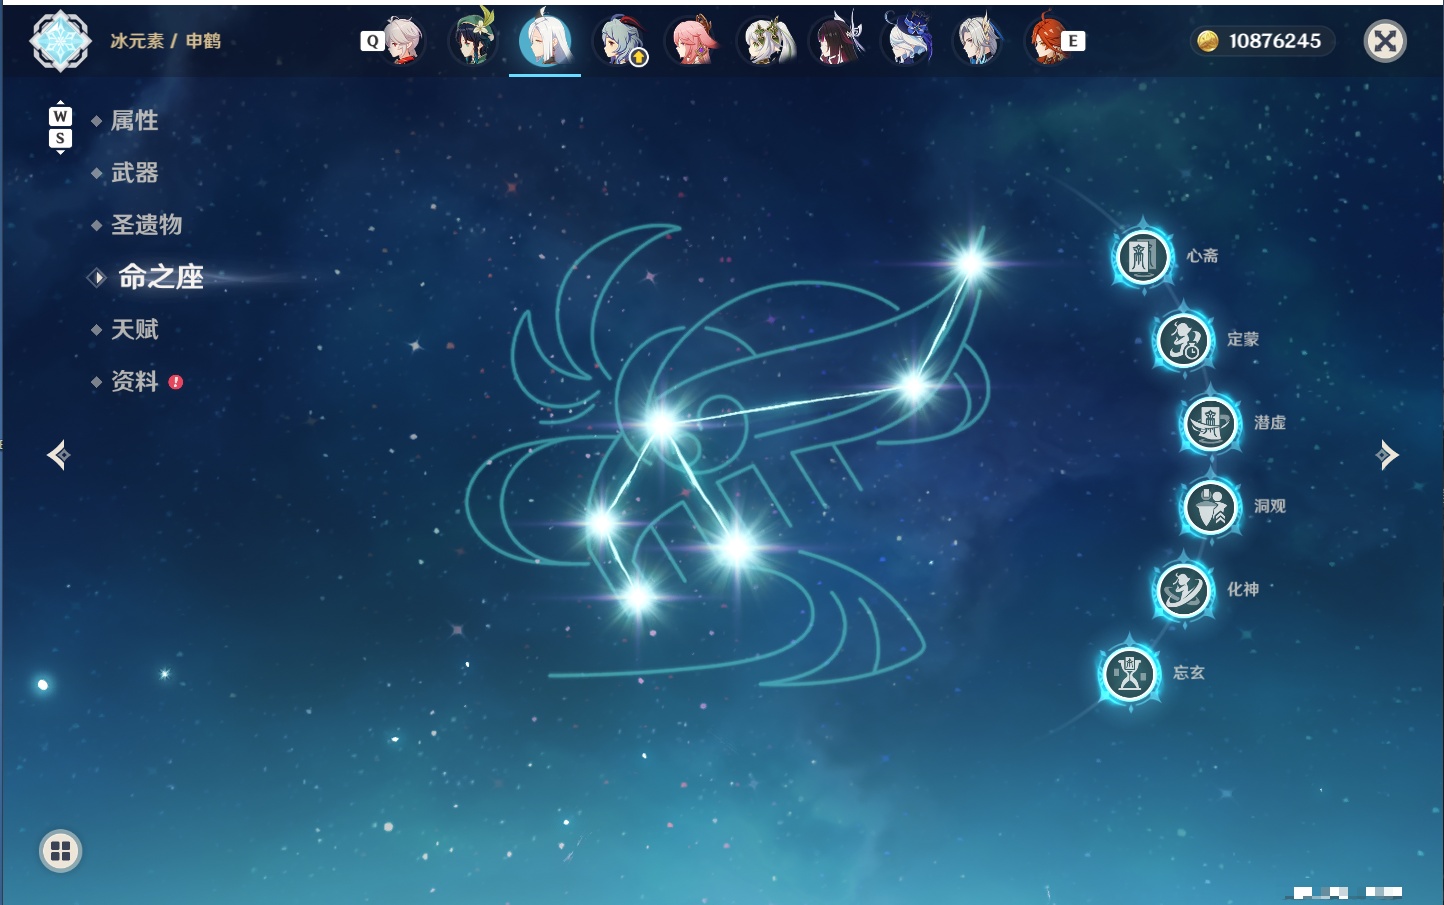Pick the dark-haired character with white ribbon

click(x=837, y=41)
